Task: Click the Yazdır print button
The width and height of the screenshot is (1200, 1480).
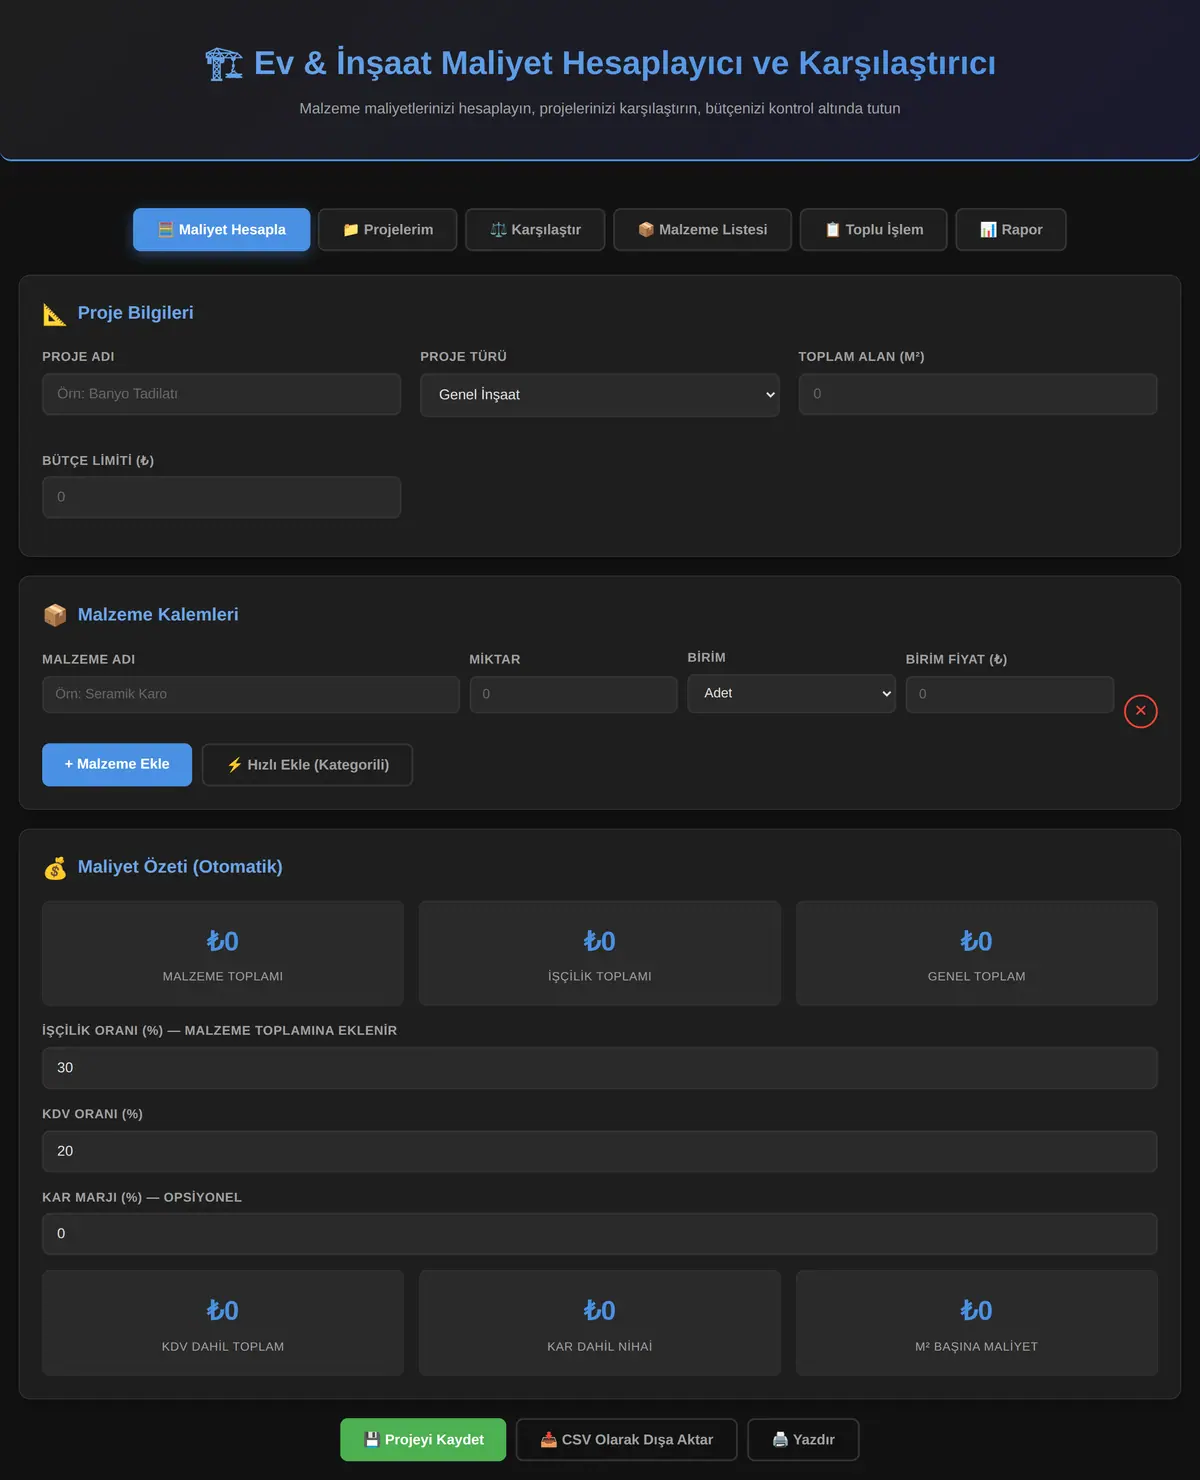Action: [x=803, y=1440]
